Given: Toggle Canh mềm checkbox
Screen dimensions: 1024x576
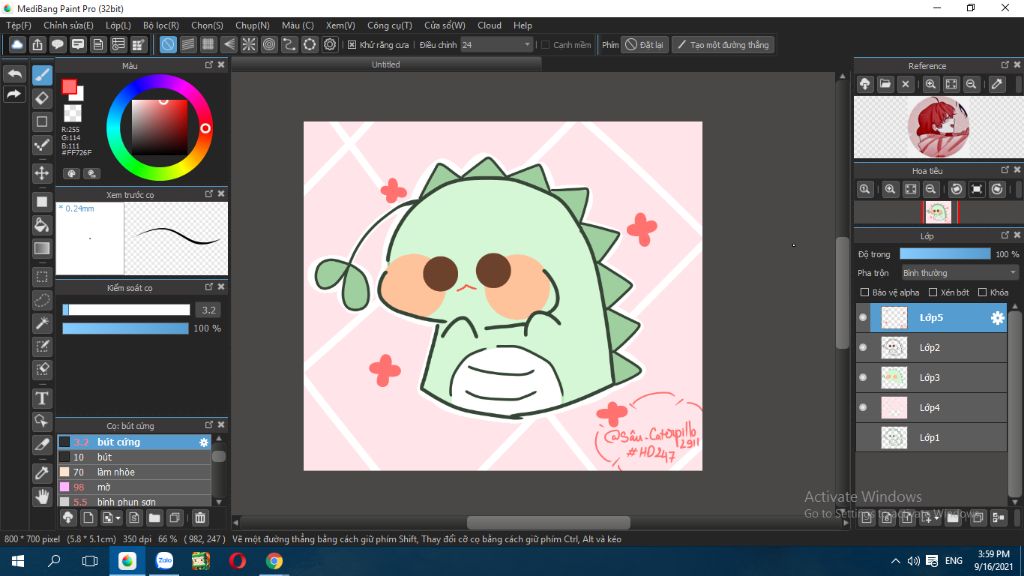Looking at the screenshot, I should click(x=545, y=45).
